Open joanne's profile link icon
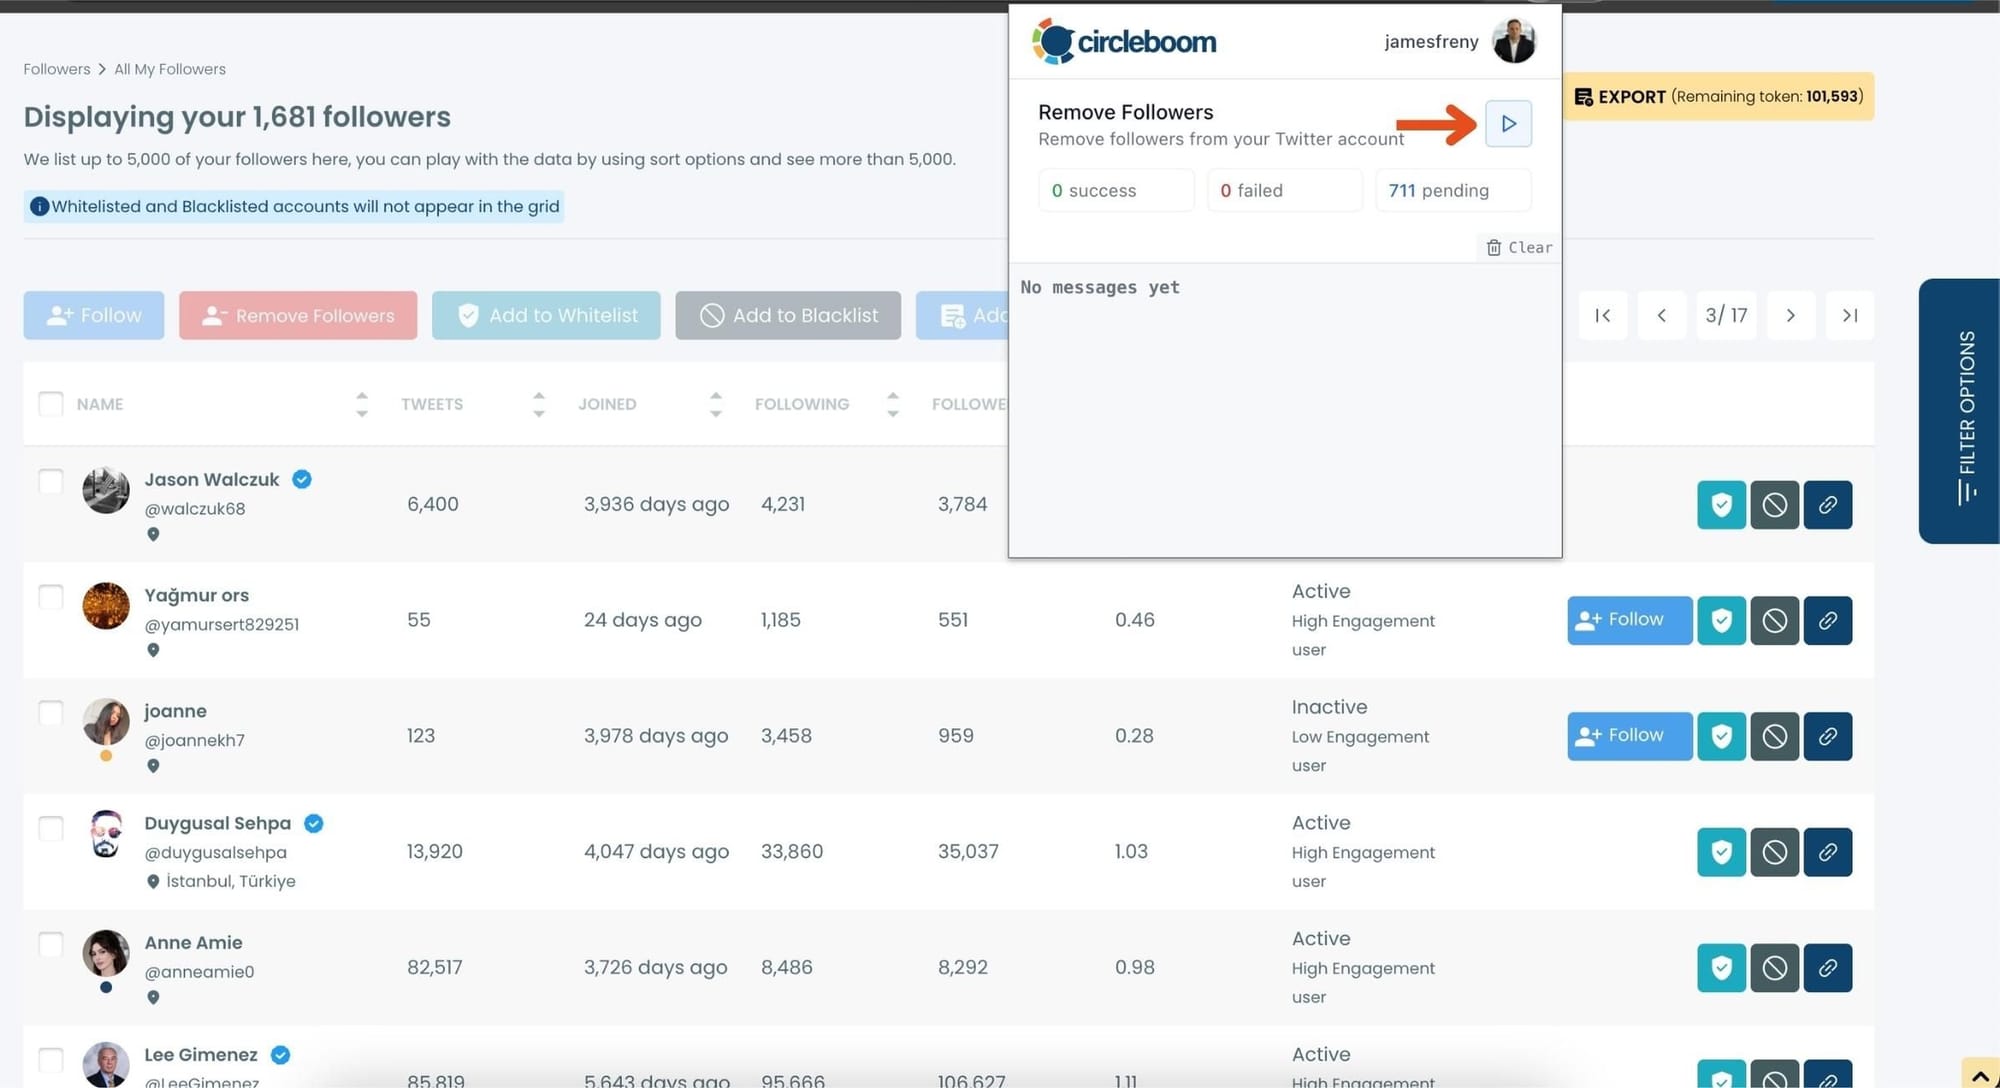The height and width of the screenshot is (1088, 2000). 1827,737
